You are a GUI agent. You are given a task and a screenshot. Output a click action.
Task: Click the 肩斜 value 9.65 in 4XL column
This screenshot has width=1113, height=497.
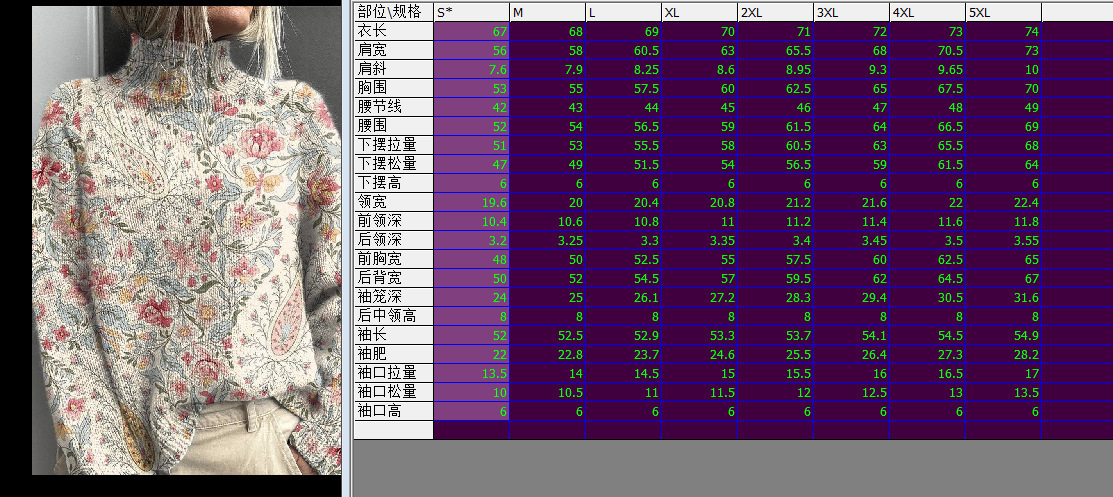tap(928, 70)
